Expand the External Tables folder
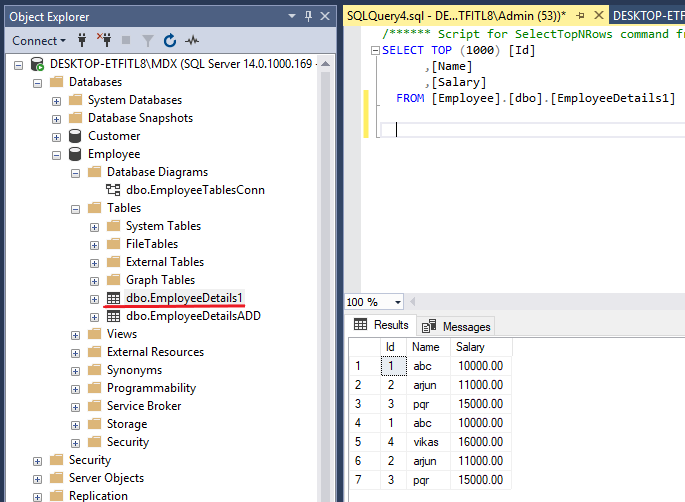 coord(94,263)
